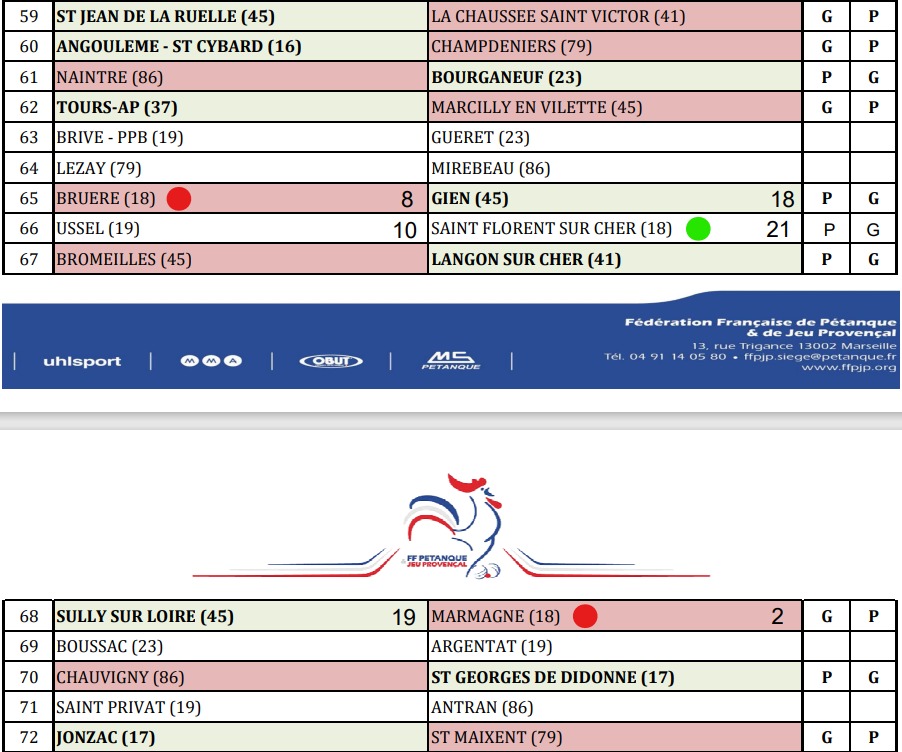Click the FF Petanque rooster logo
This screenshot has height=752, width=902.
452,526
